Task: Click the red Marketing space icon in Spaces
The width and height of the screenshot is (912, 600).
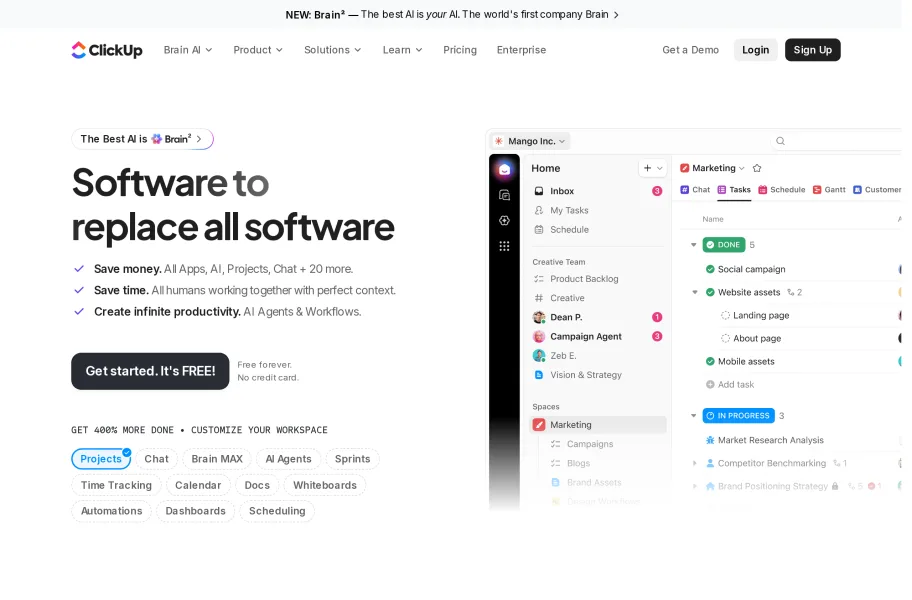Action: [539, 424]
